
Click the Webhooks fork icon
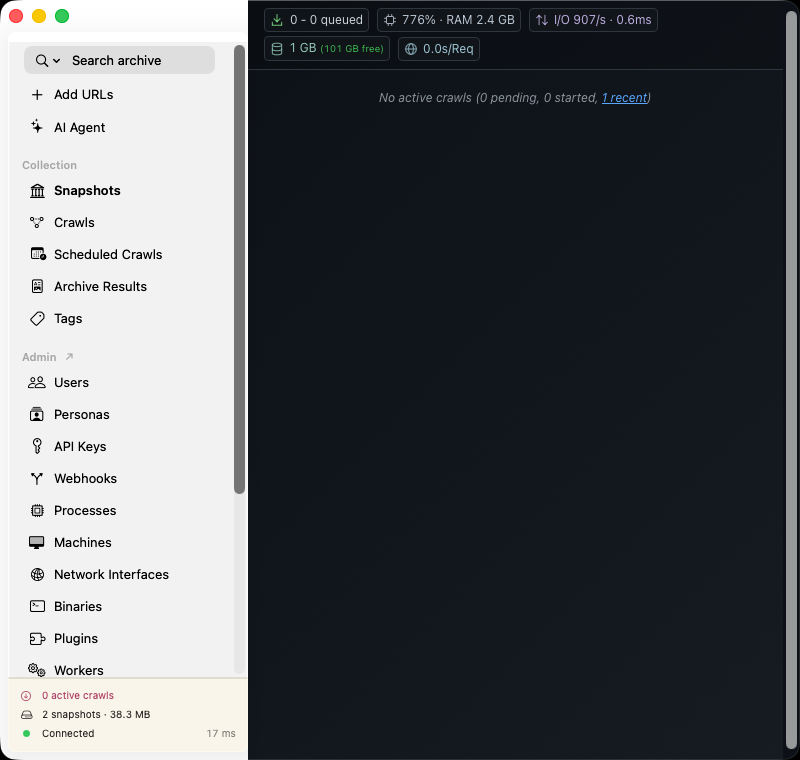(37, 478)
